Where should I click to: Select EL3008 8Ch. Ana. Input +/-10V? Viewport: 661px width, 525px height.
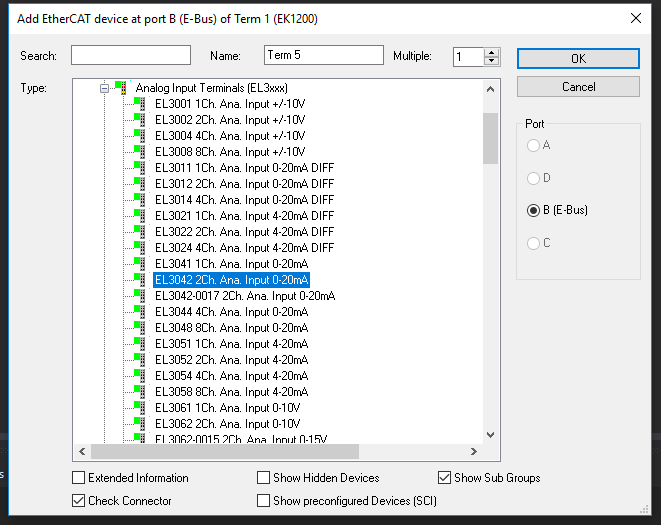point(230,152)
